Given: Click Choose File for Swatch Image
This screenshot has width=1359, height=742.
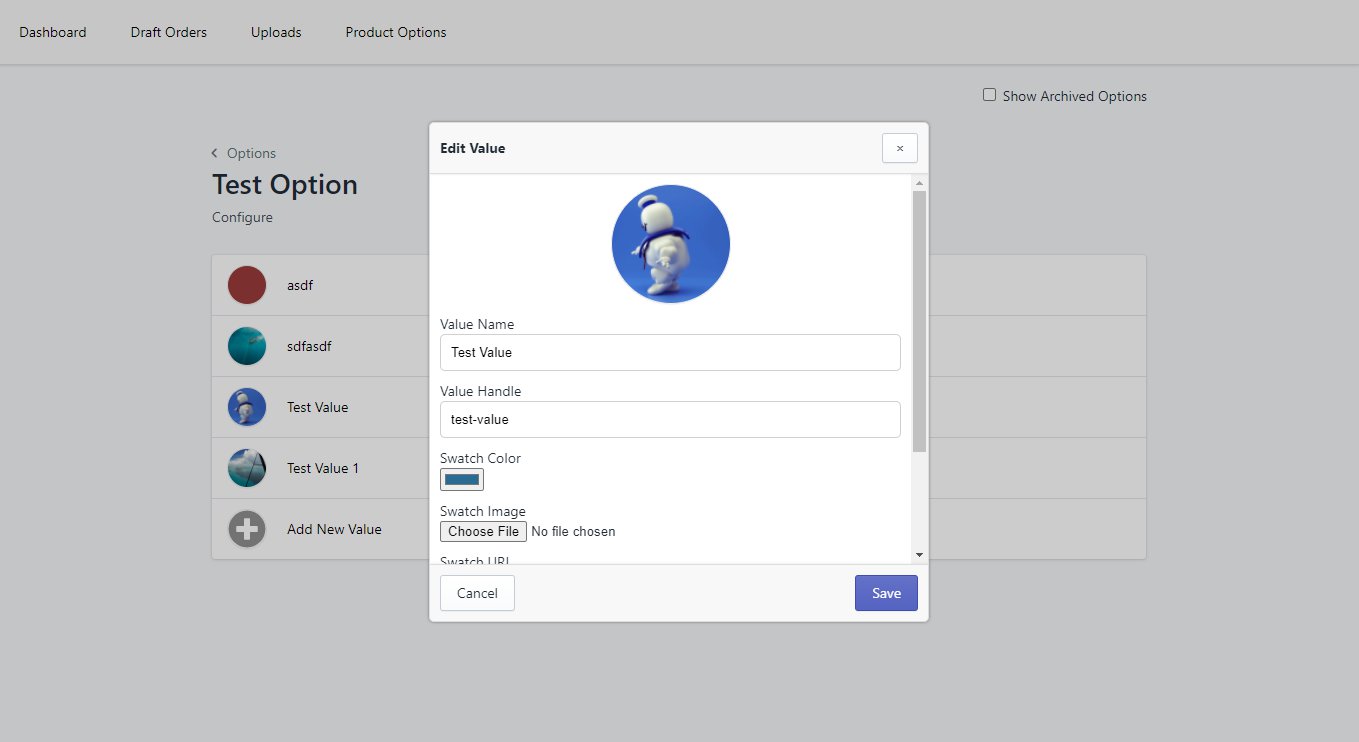Looking at the screenshot, I should pyautogui.click(x=483, y=531).
